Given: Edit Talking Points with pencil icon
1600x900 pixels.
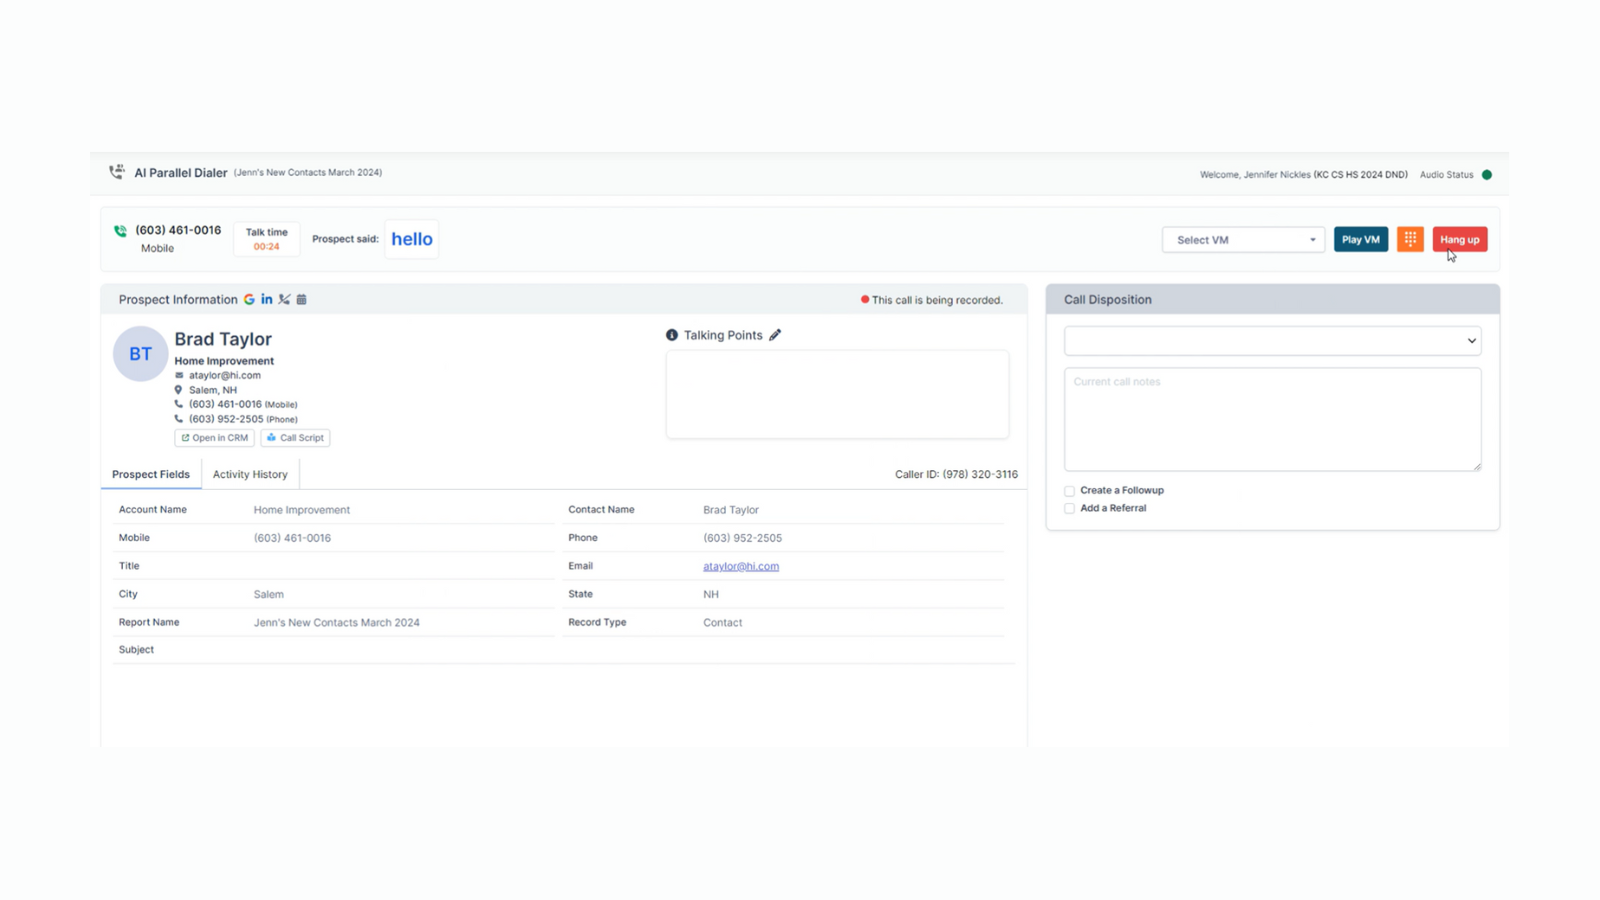Looking at the screenshot, I should [x=775, y=335].
